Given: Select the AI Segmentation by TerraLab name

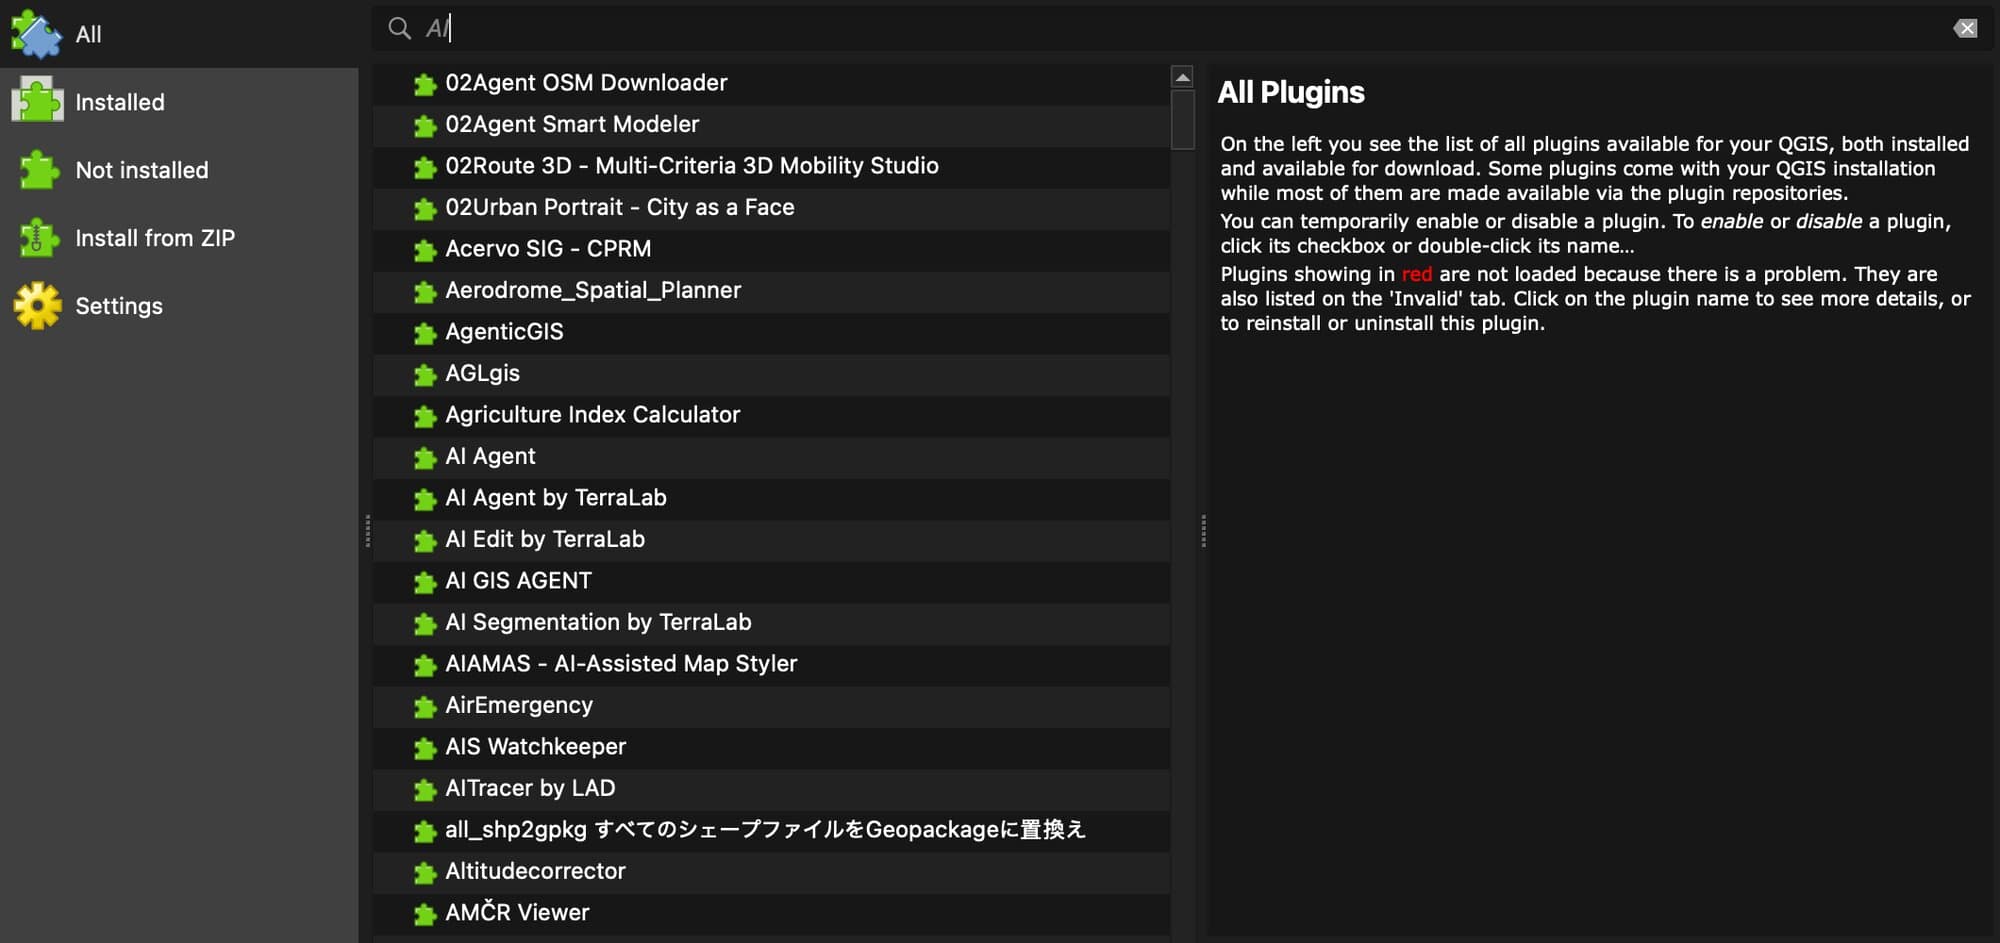Looking at the screenshot, I should point(598,622).
